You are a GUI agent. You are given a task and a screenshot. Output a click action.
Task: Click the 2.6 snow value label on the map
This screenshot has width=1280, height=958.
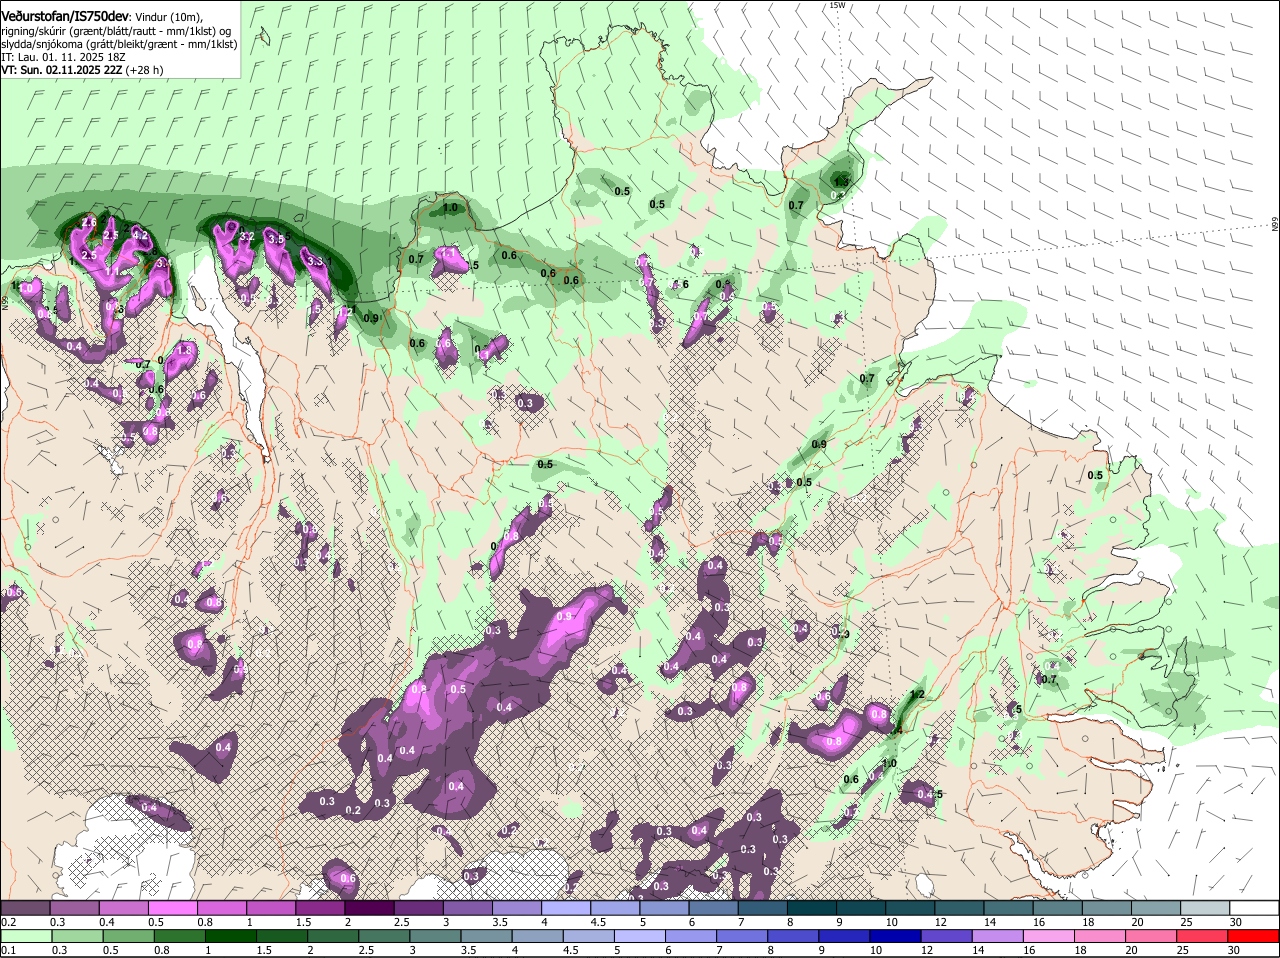pyautogui.click(x=89, y=222)
